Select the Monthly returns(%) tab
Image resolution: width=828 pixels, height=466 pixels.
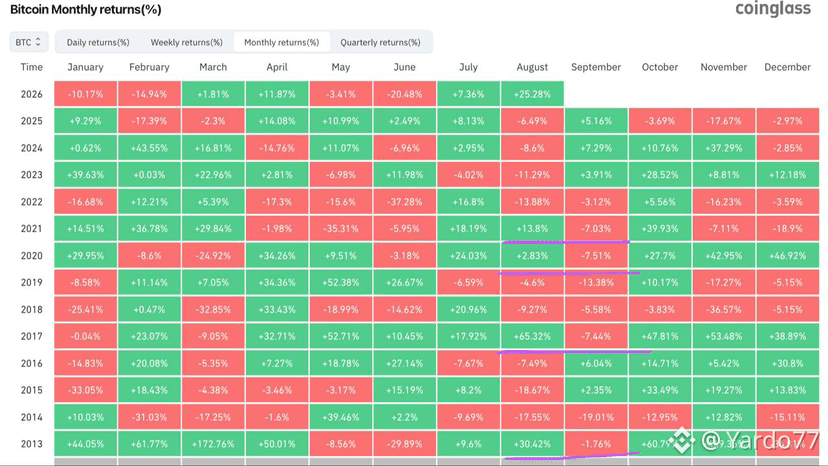281,42
